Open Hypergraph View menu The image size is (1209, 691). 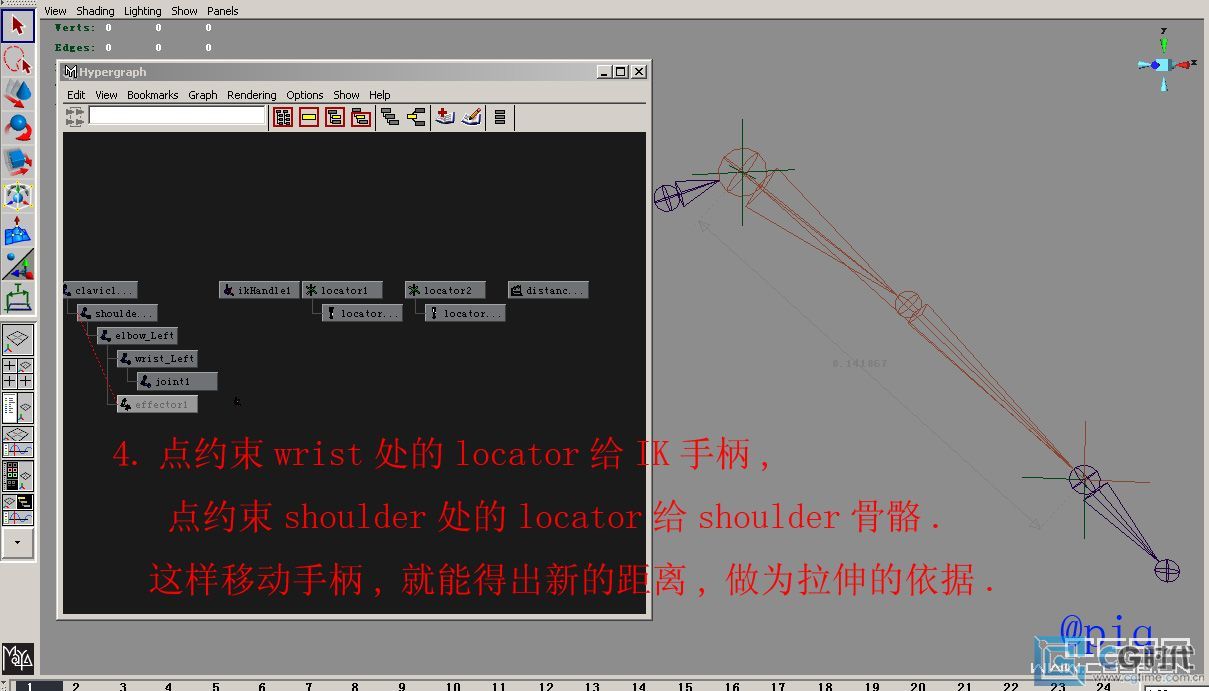tap(106, 95)
